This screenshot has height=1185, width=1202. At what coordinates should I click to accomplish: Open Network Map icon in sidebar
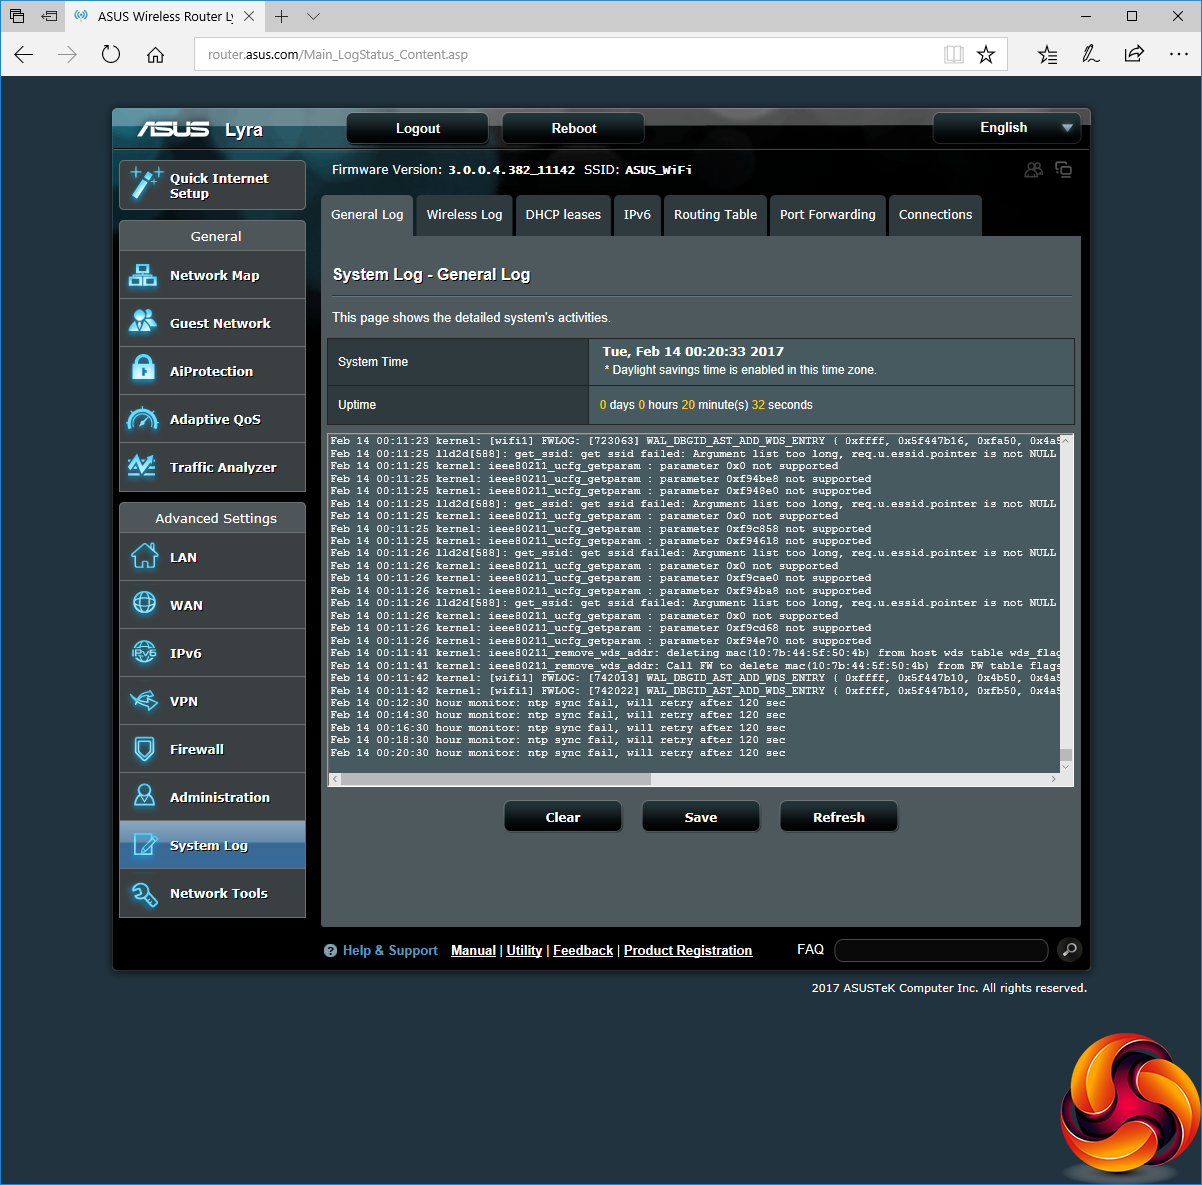coord(143,276)
